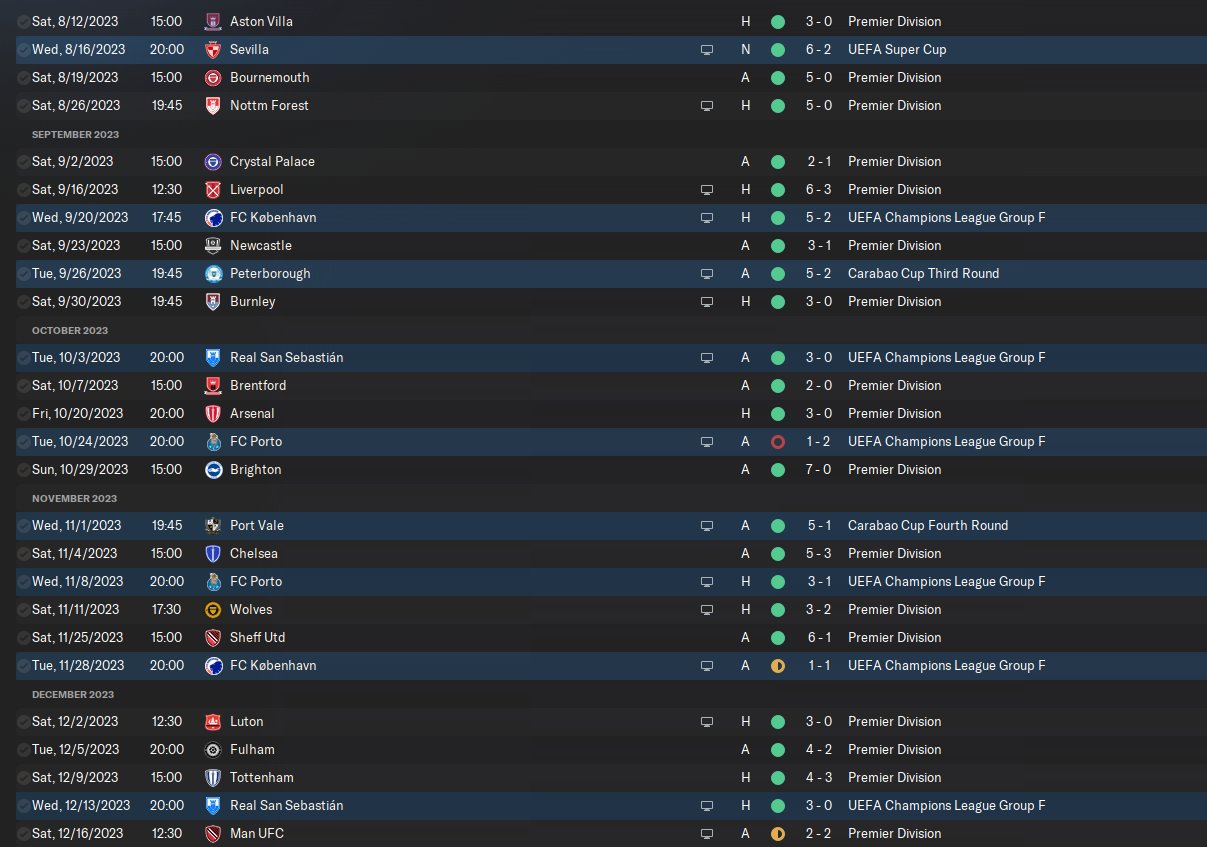The width and height of the screenshot is (1207, 847).
Task: Click the orange draw indicator for FC København
Action: [x=778, y=665]
